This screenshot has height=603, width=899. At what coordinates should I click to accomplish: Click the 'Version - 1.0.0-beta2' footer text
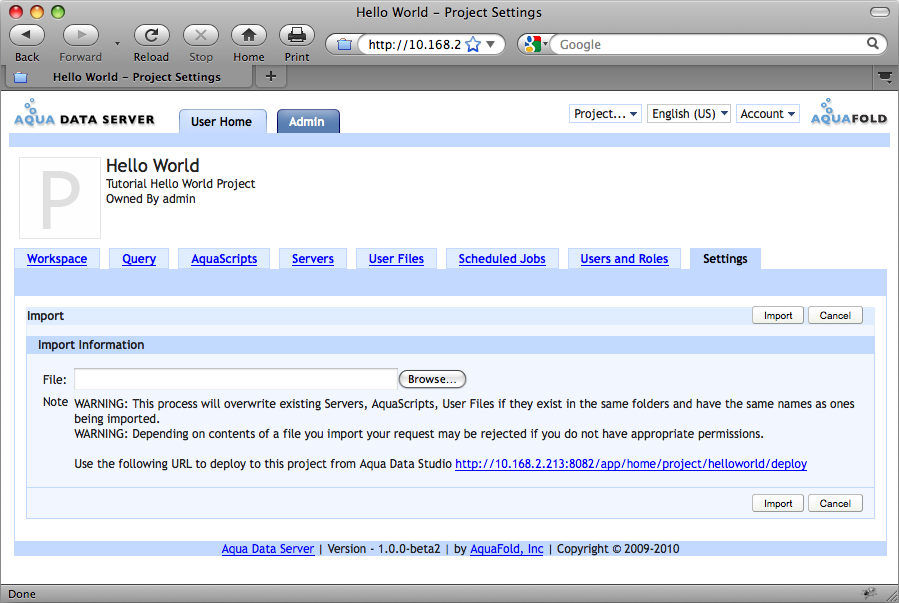(384, 549)
